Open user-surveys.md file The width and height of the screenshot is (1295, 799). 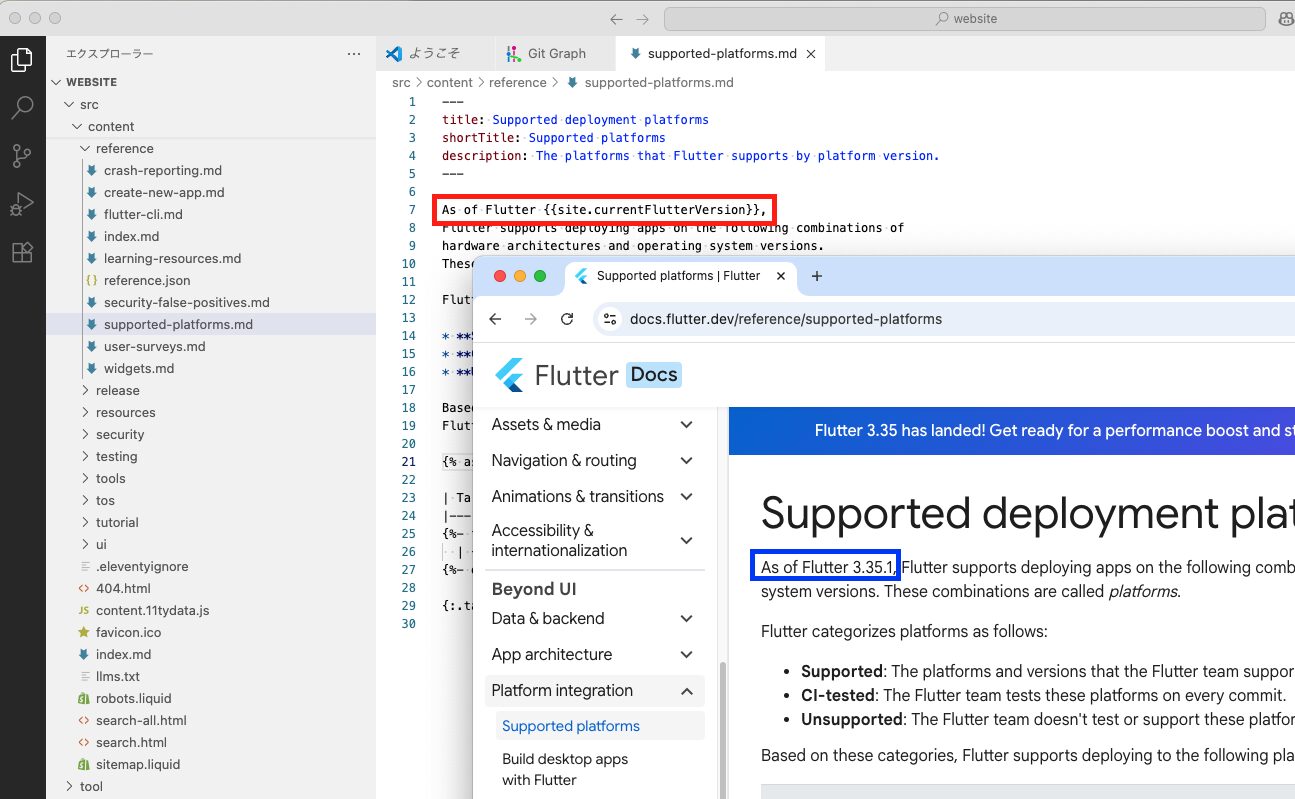[210, 346]
